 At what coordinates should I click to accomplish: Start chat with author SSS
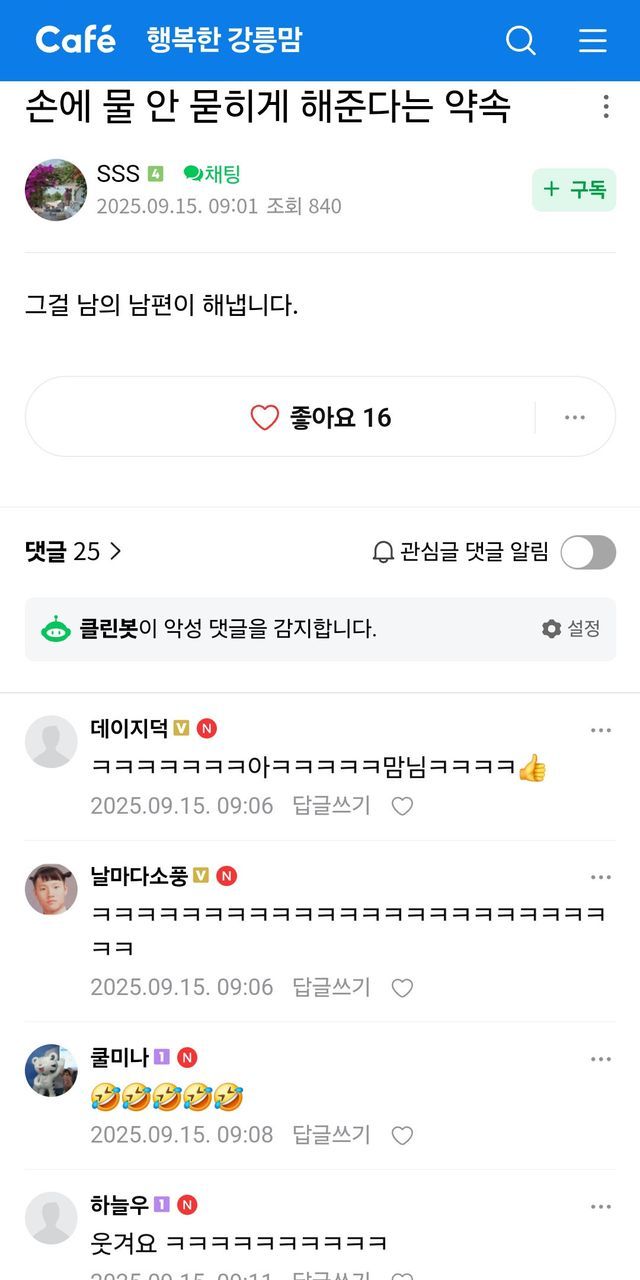pos(212,175)
